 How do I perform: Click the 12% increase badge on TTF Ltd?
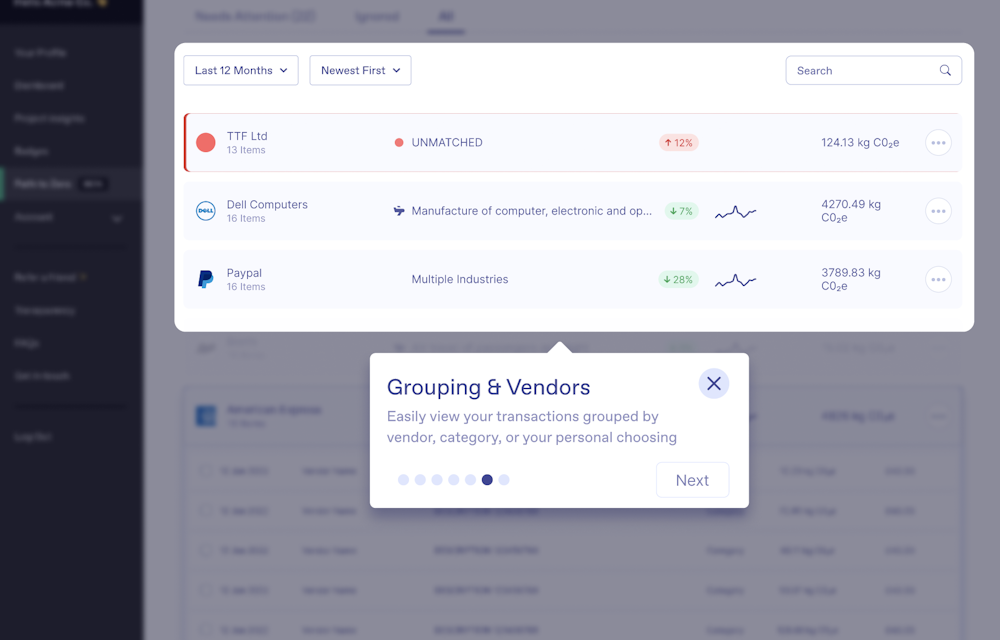[x=678, y=143]
